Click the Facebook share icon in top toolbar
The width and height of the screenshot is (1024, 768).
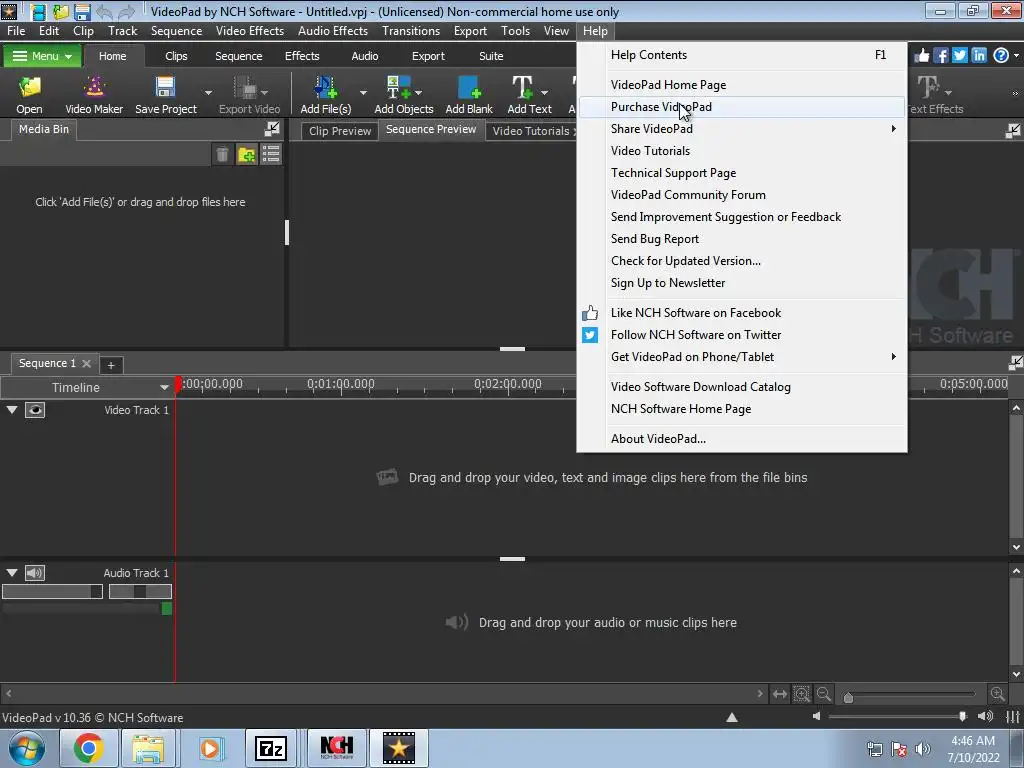click(x=940, y=56)
